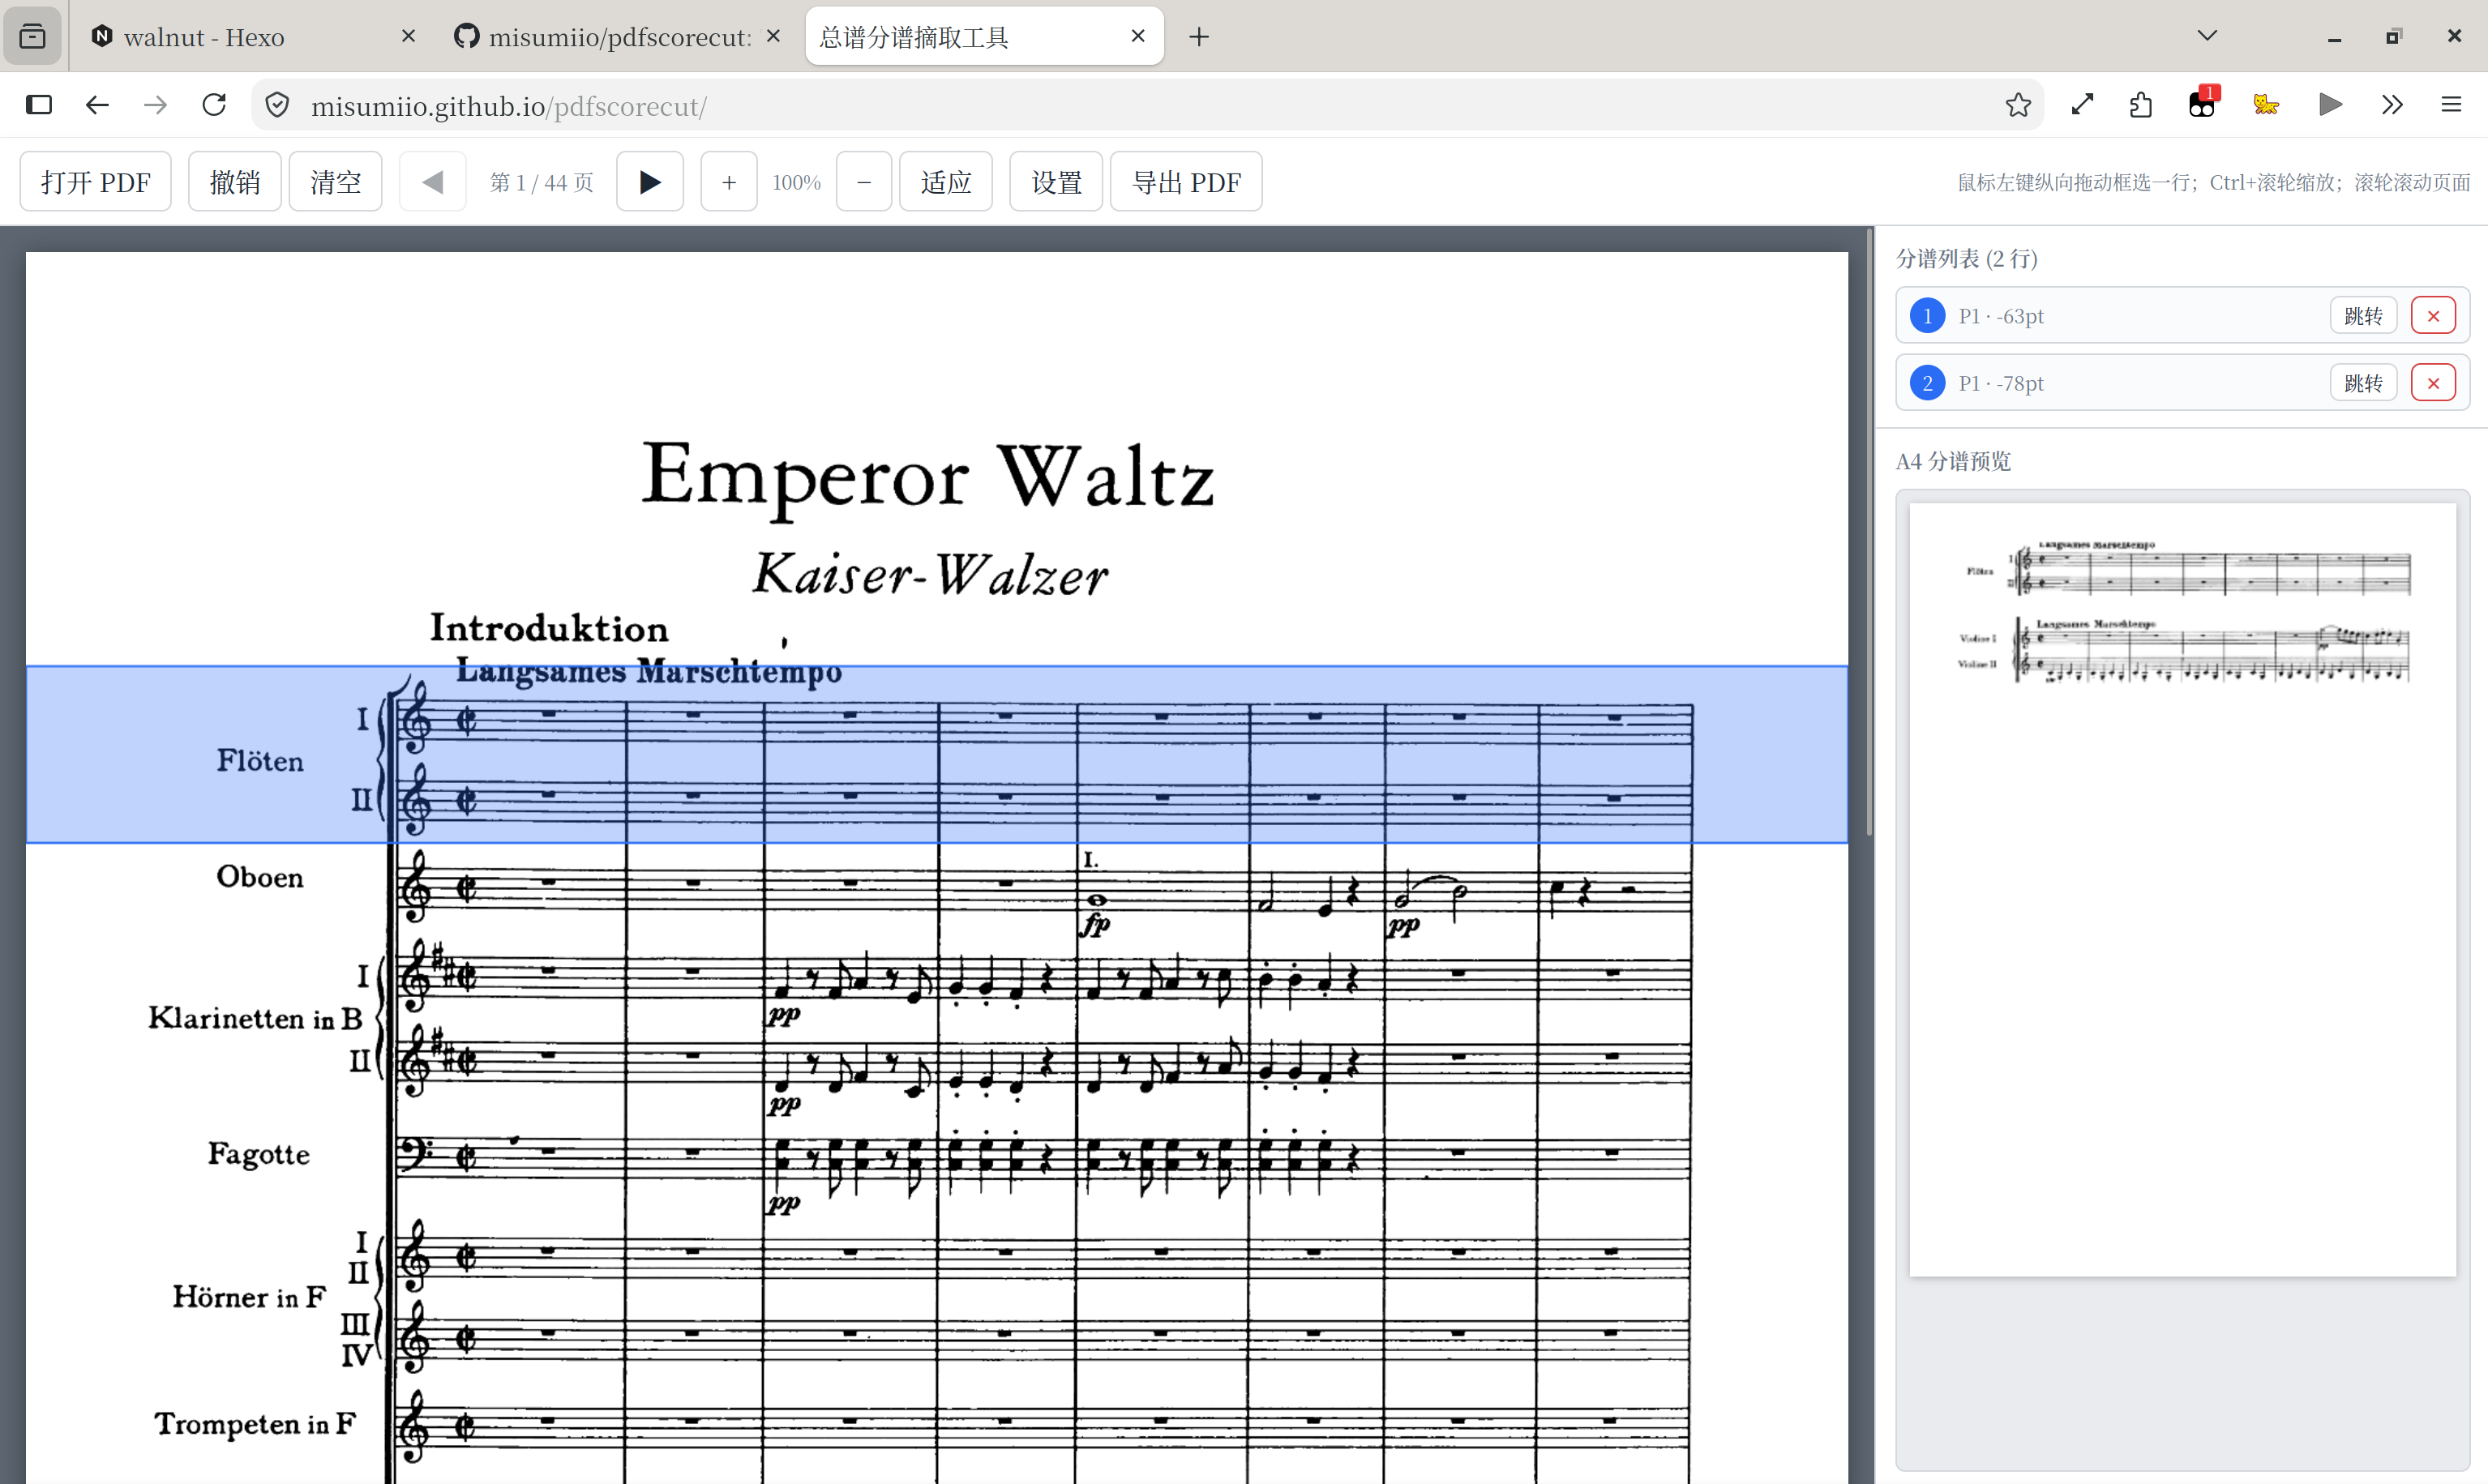Click the 撤销 undo button
Screen dimensions: 2488x1484
click(x=235, y=182)
